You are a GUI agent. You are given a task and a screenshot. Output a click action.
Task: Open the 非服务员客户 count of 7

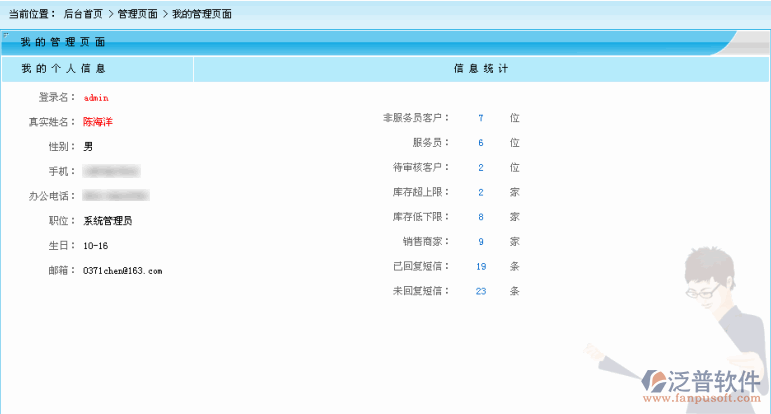tap(481, 118)
